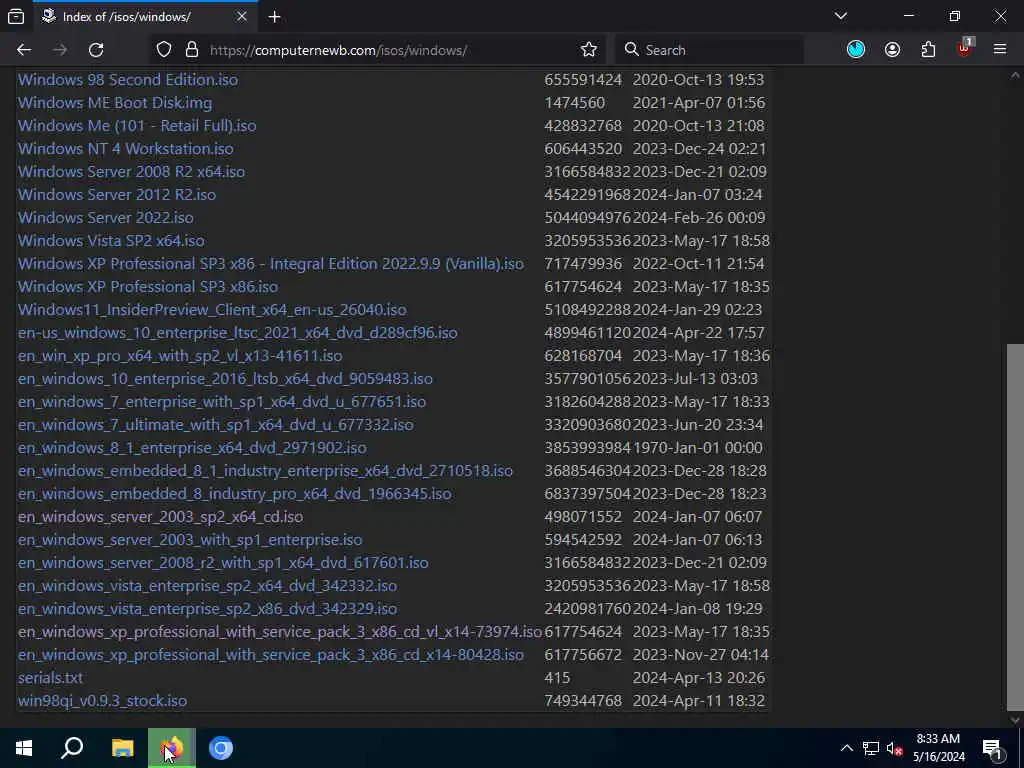Download Windows Me (101 - Retail Full).iso
This screenshot has height=768, width=1024.
[137, 125]
